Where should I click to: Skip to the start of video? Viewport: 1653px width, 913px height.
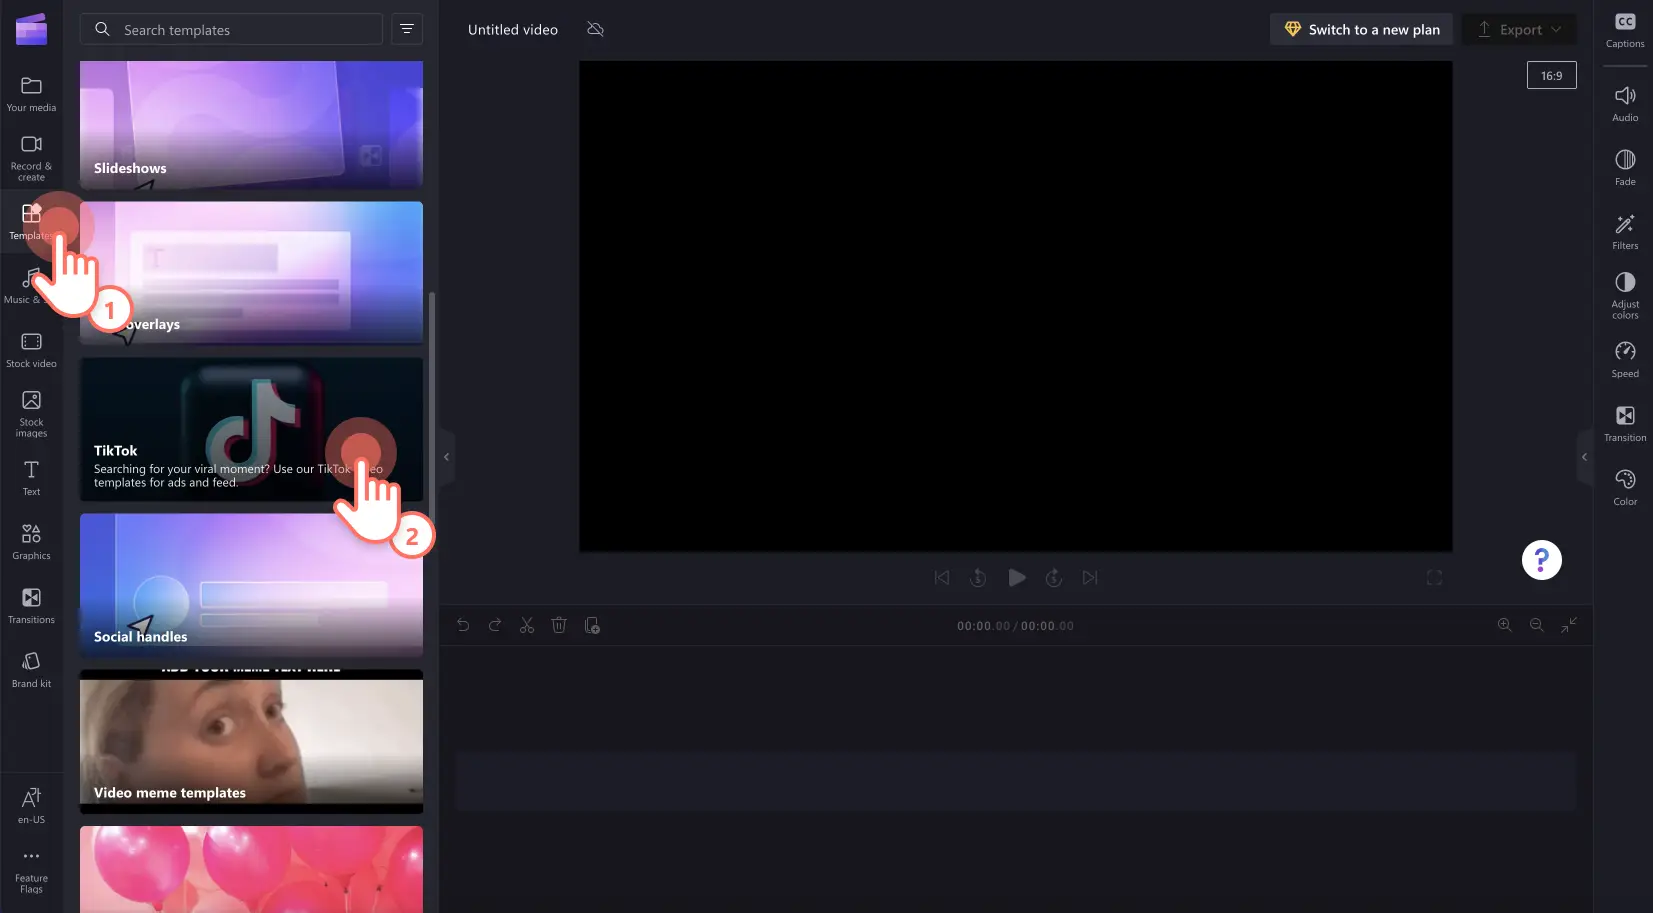click(x=942, y=577)
